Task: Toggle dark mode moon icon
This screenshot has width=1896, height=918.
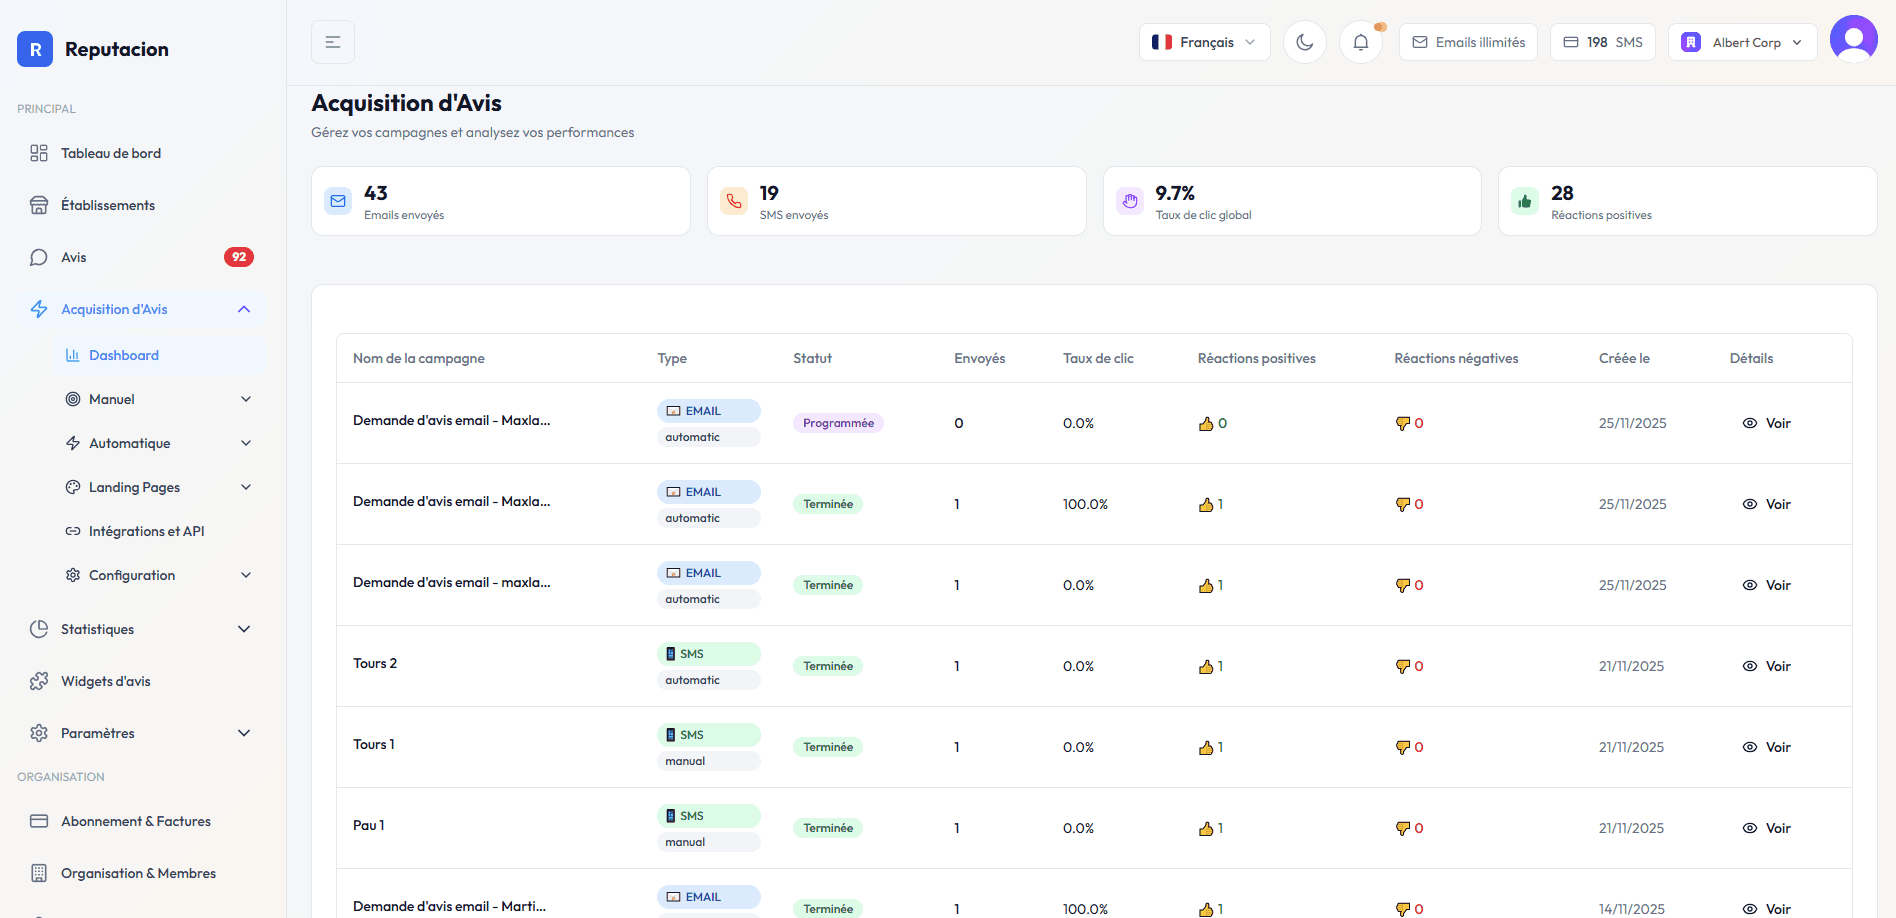Action: tap(1304, 42)
